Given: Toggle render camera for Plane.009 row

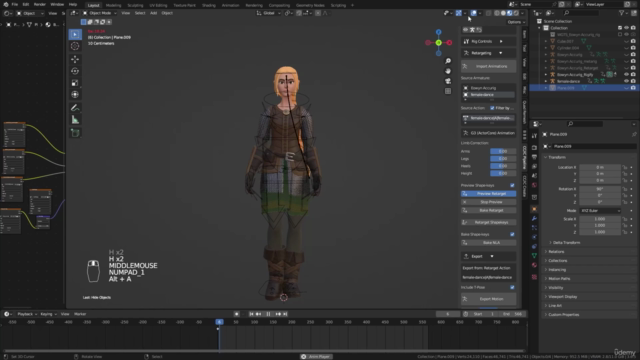Looking at the screenshot, I should pos(633,88).
